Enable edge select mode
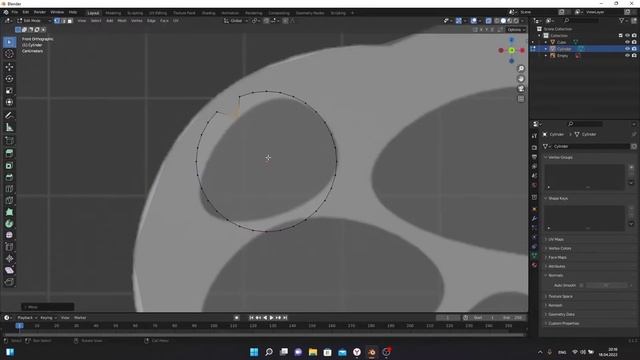The height and width of the screenshot is (360, 640). [63, 20]
